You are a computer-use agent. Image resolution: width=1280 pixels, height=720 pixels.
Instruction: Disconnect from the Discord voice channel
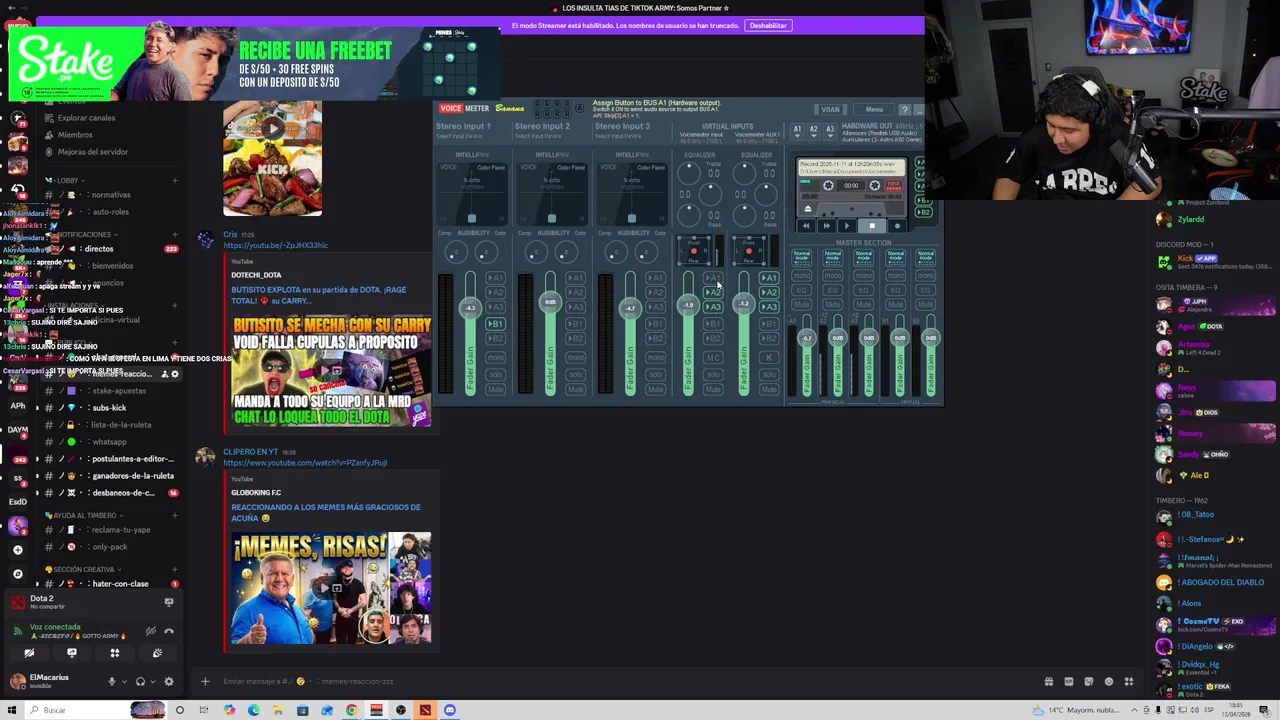tap(169, 631)
